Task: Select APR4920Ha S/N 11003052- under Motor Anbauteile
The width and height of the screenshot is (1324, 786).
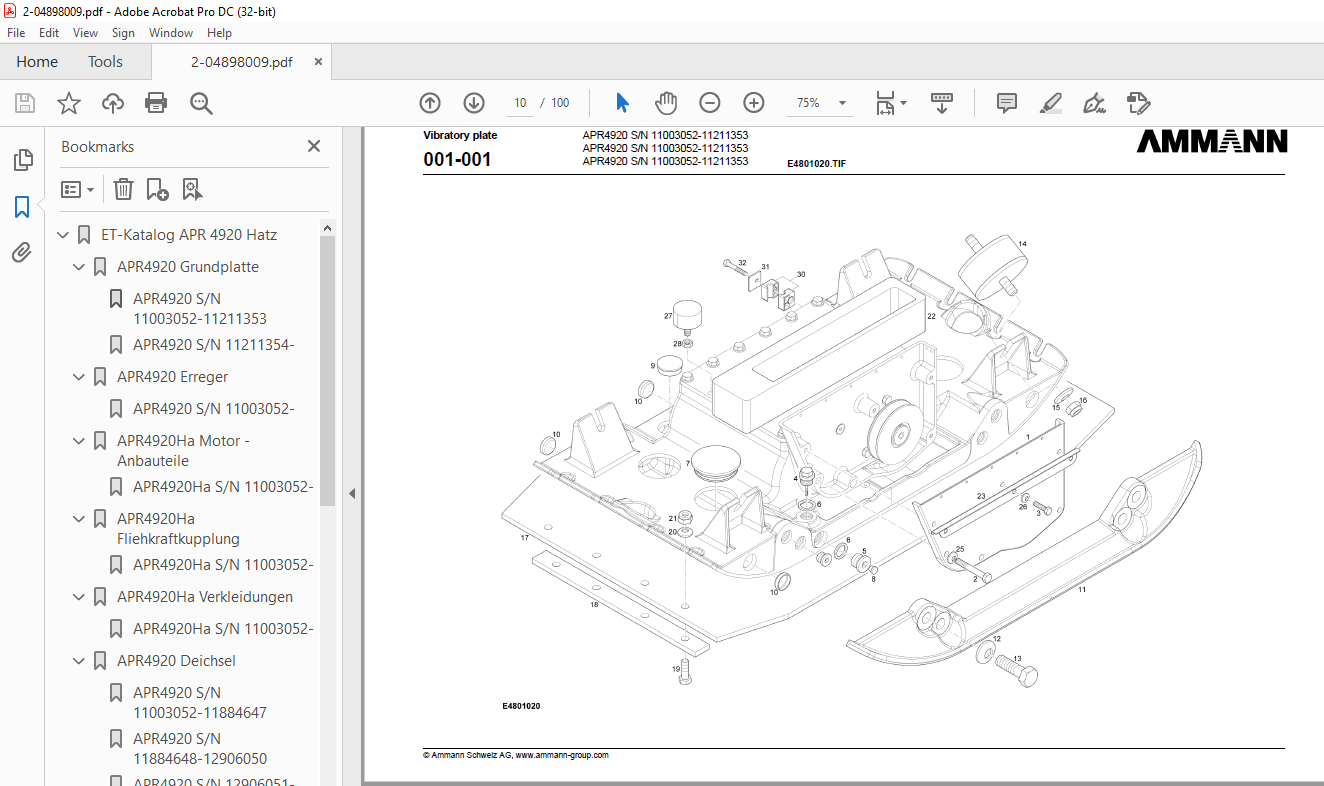Action: tap(223, 487)
